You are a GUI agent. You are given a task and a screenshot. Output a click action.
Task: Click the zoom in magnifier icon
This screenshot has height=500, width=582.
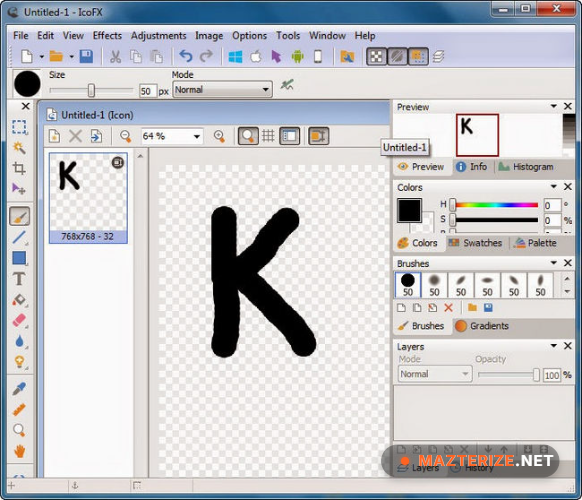[x=219, y=136]
